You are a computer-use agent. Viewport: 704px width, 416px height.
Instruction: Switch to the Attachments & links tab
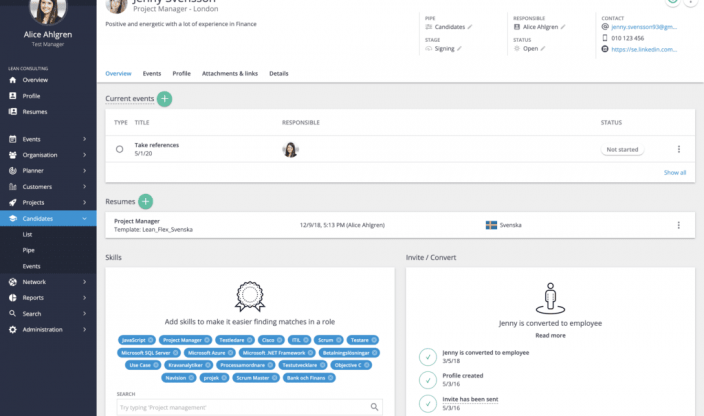pos(229,74)
